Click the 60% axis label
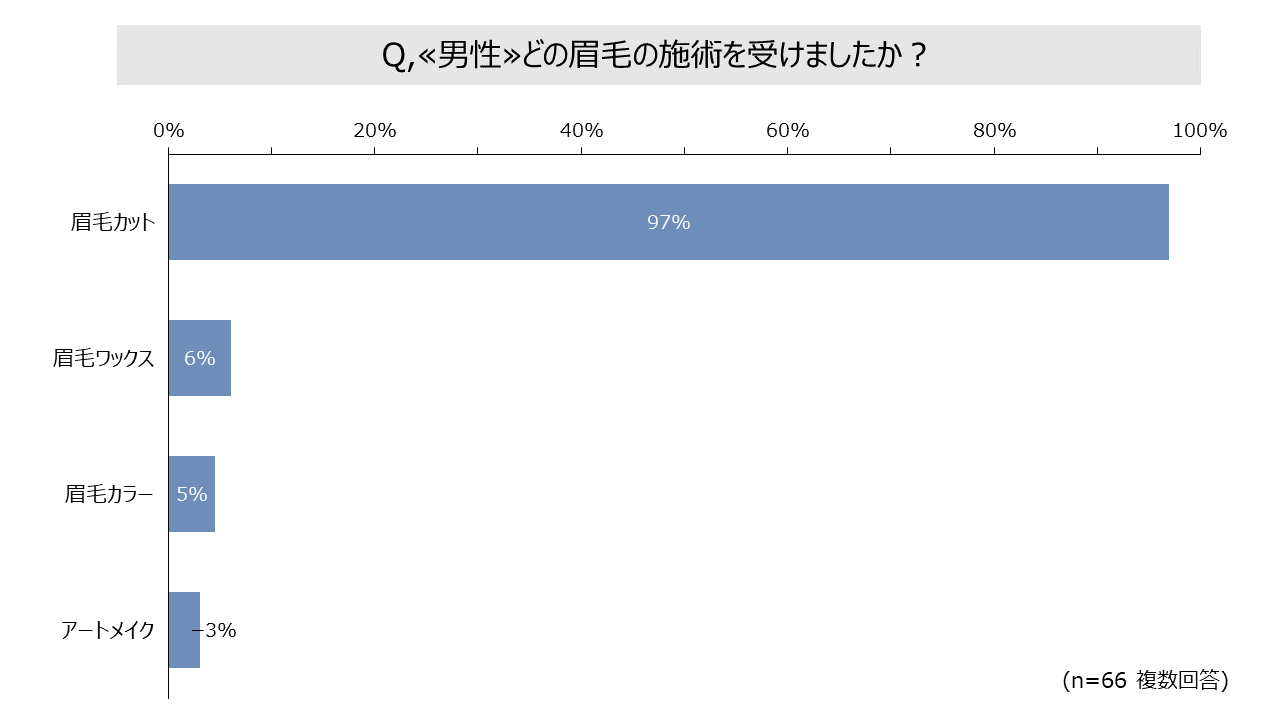 [787, 131]
